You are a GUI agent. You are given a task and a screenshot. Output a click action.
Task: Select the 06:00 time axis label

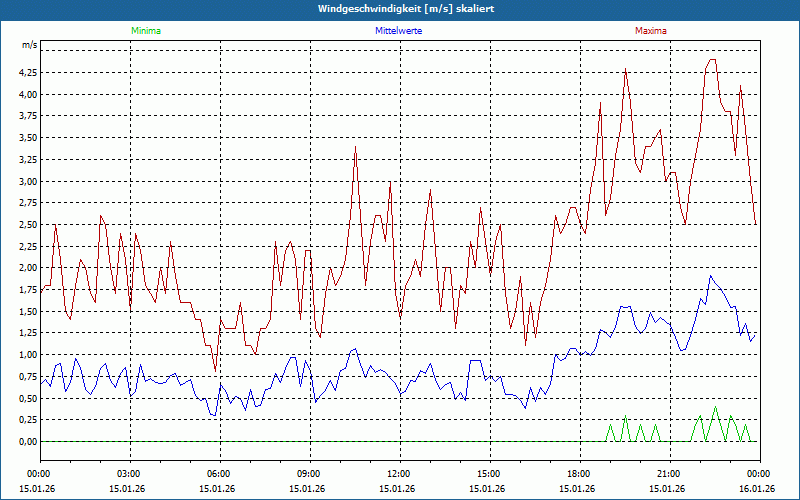[219, 474]
